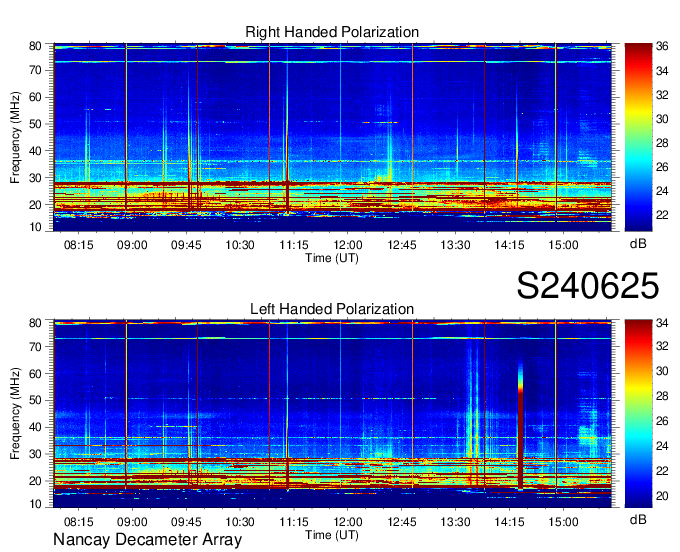Viewport: 680px width, 552px height.
Task: Click the 13:30 tick under the left-handed plot
Action: coord(455,522)
